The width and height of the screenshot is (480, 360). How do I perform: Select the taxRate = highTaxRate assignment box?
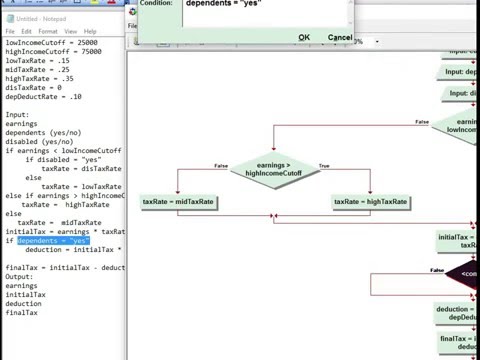coord(371,202)
